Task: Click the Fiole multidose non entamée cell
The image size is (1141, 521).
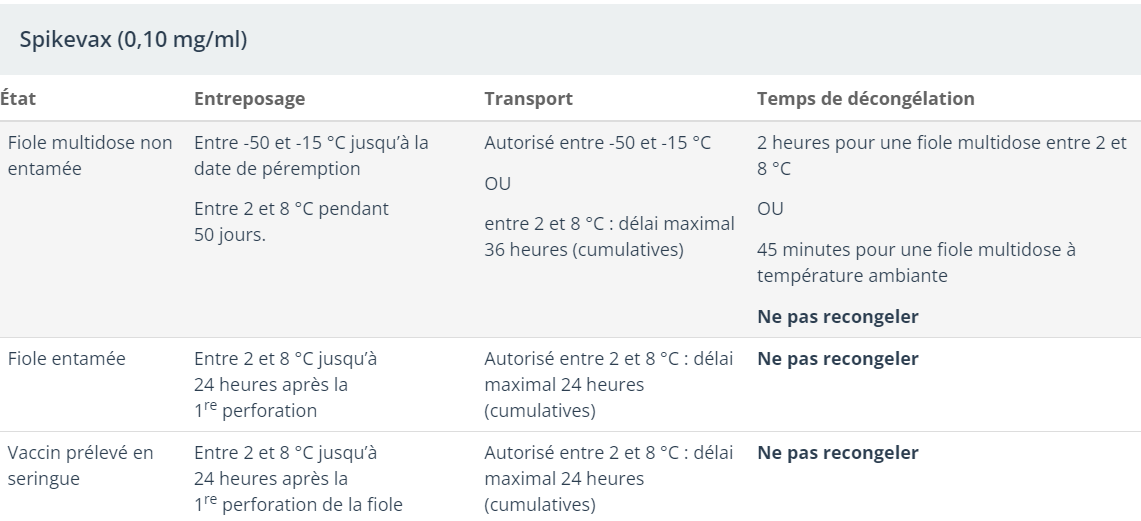Action: [x=89, y=156]
